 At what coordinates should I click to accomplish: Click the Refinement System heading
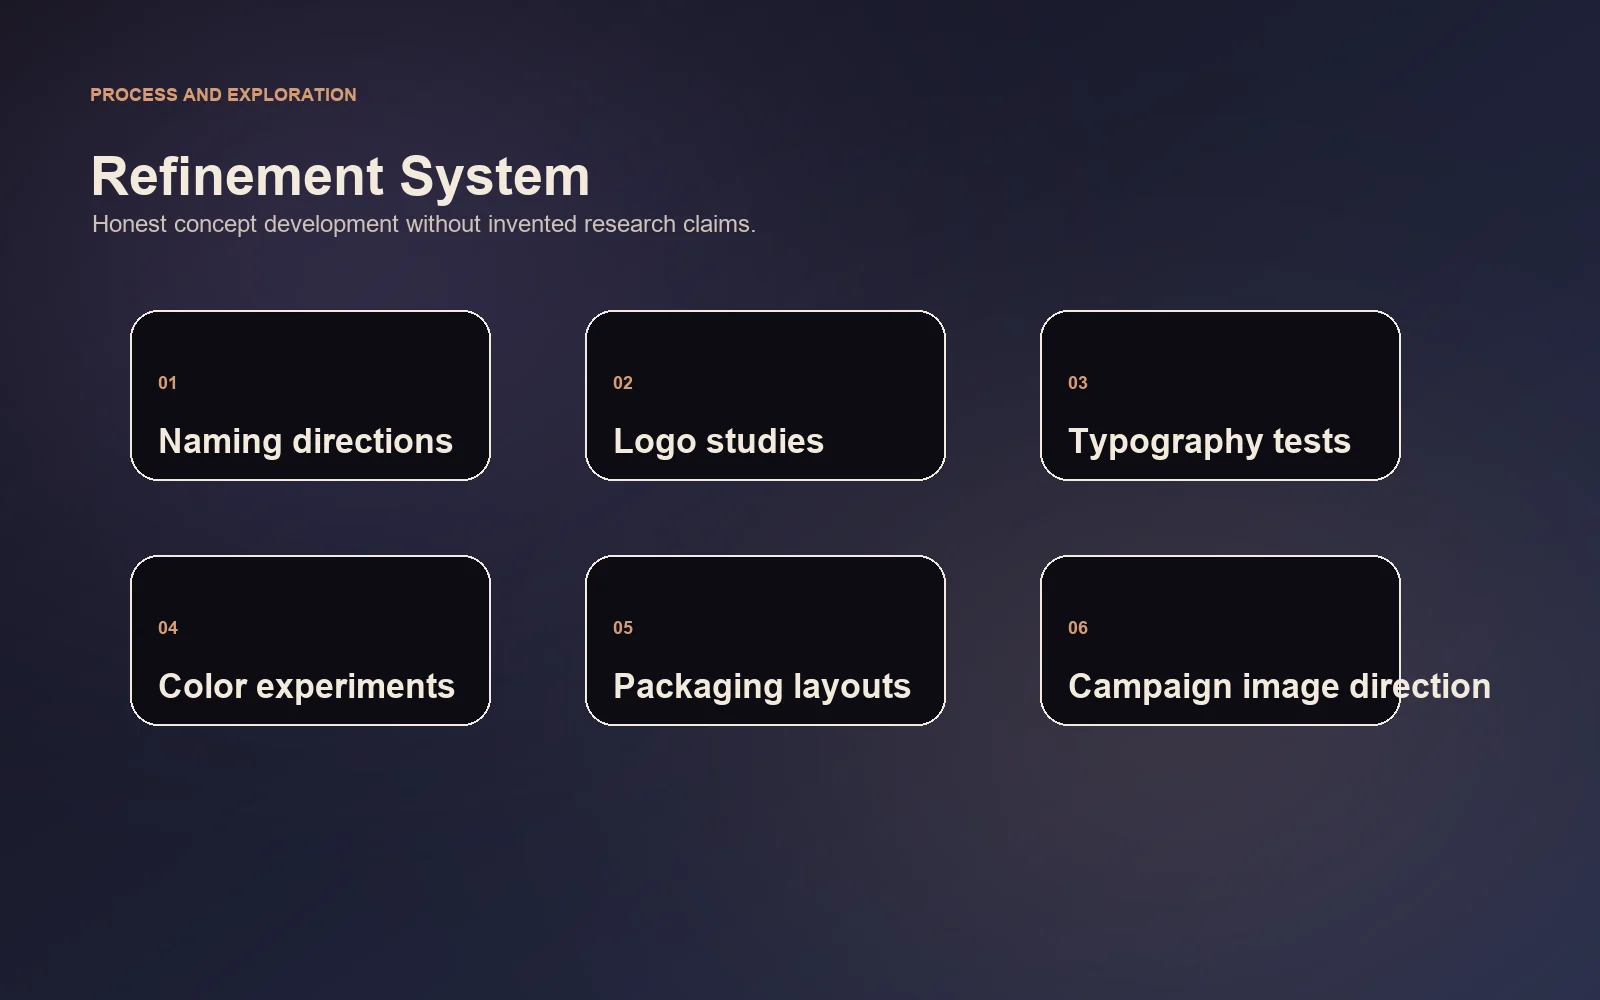340,177
